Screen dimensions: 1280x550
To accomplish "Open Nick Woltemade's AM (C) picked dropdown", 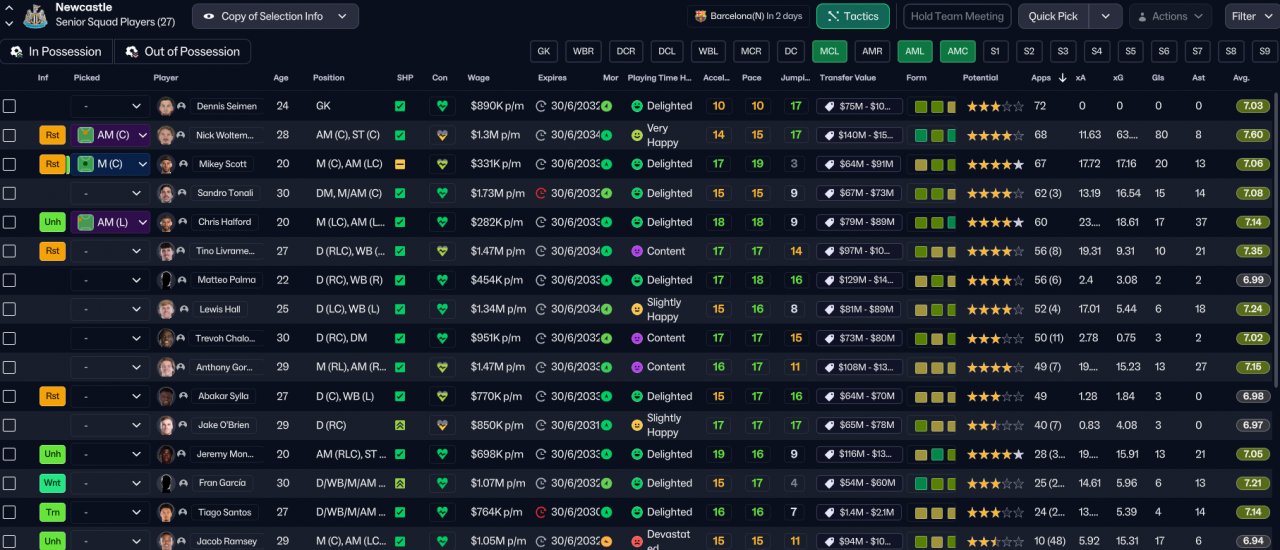I will point(110,135).
